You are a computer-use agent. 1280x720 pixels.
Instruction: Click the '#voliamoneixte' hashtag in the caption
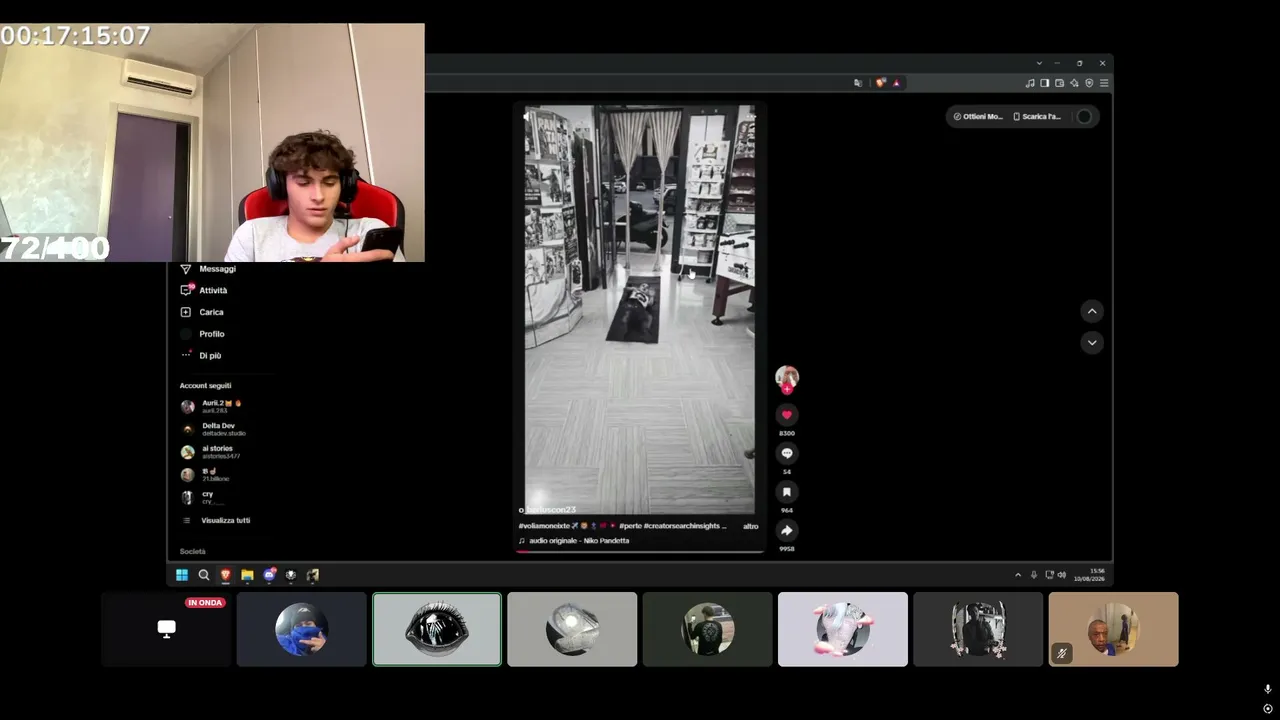click(544, 526)
